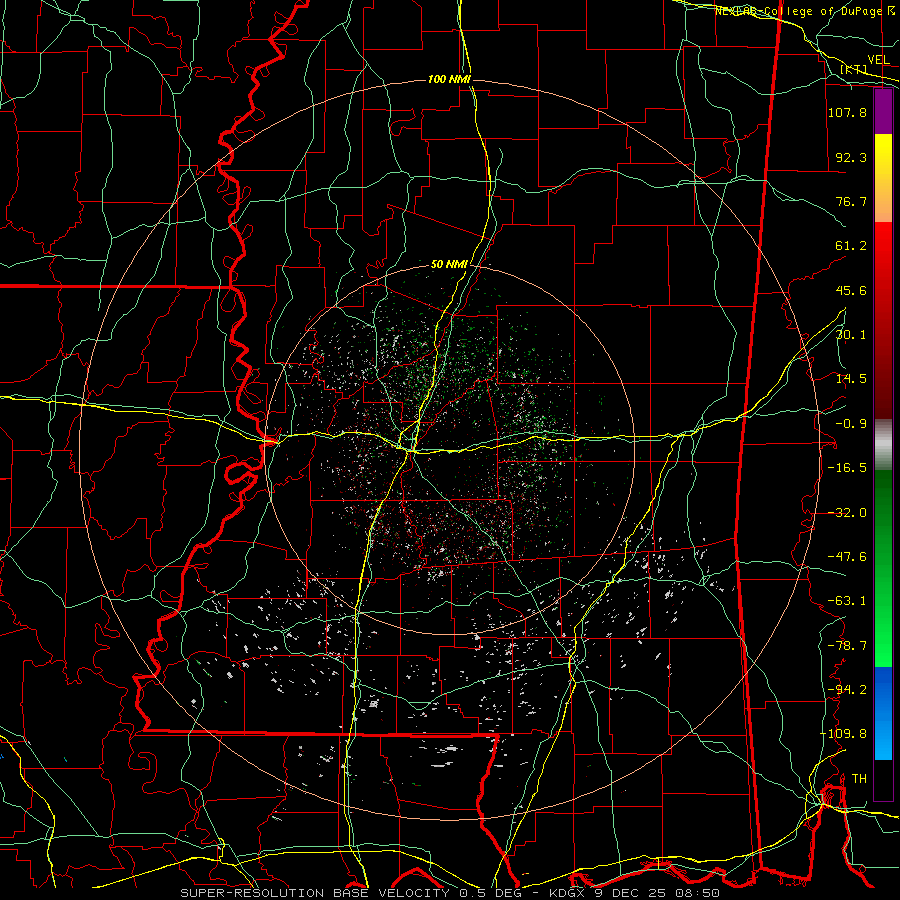Click the 61.2 velocity scale value
The width and height of the screenshot is (900, 900).
click(851, 246)
